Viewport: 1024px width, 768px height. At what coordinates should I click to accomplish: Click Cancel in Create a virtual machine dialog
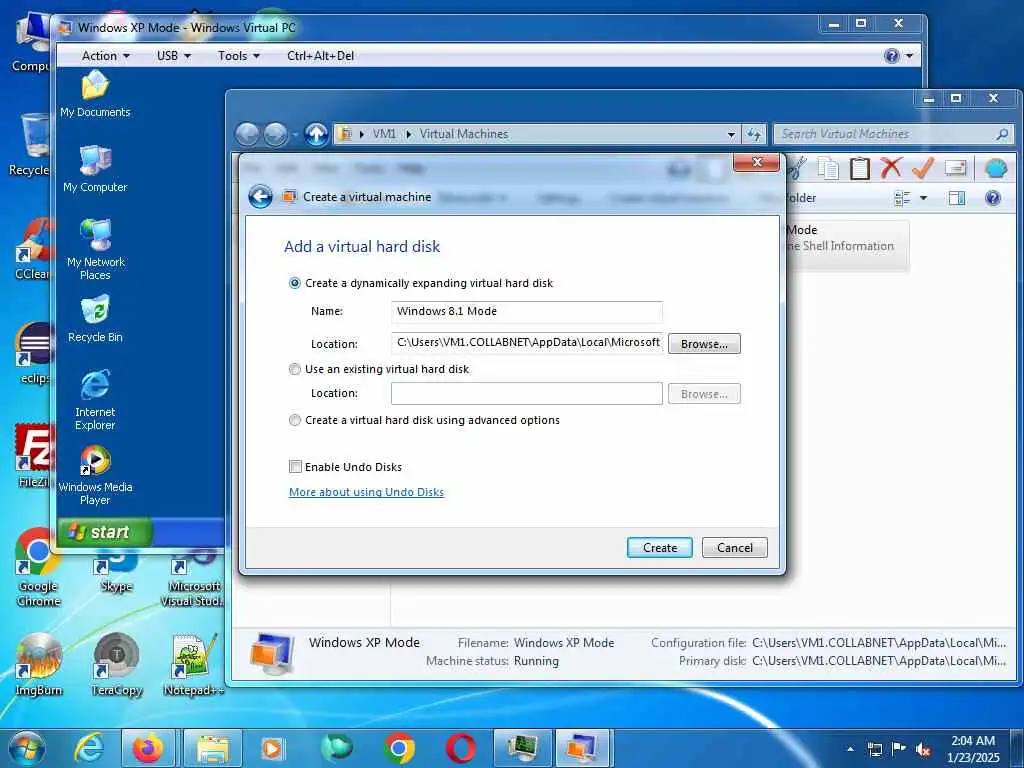735,548
